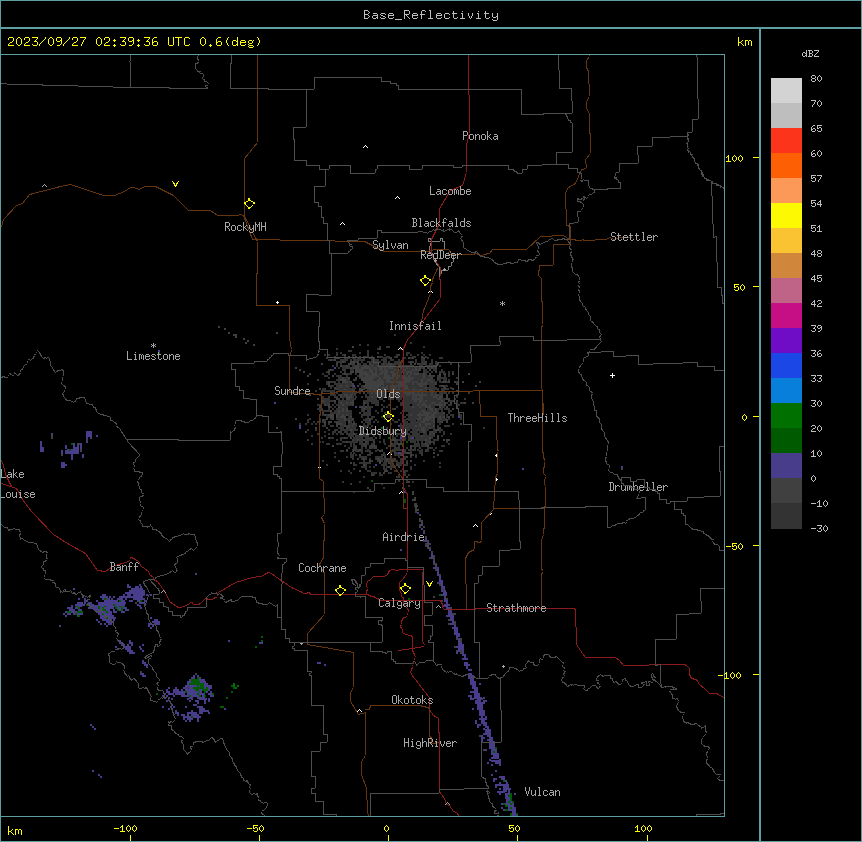Click the RedDeer city label
Viewport: 862px width, 842px height.
click(440, 255)
